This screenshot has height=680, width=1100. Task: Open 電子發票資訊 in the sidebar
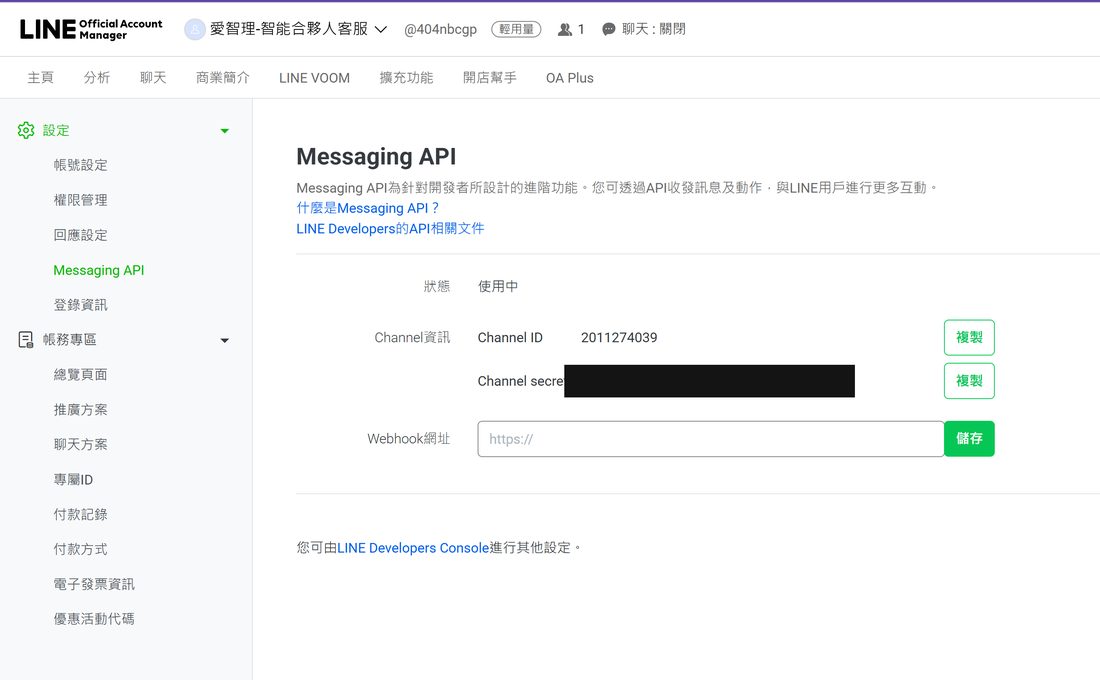tap(94, 585)
